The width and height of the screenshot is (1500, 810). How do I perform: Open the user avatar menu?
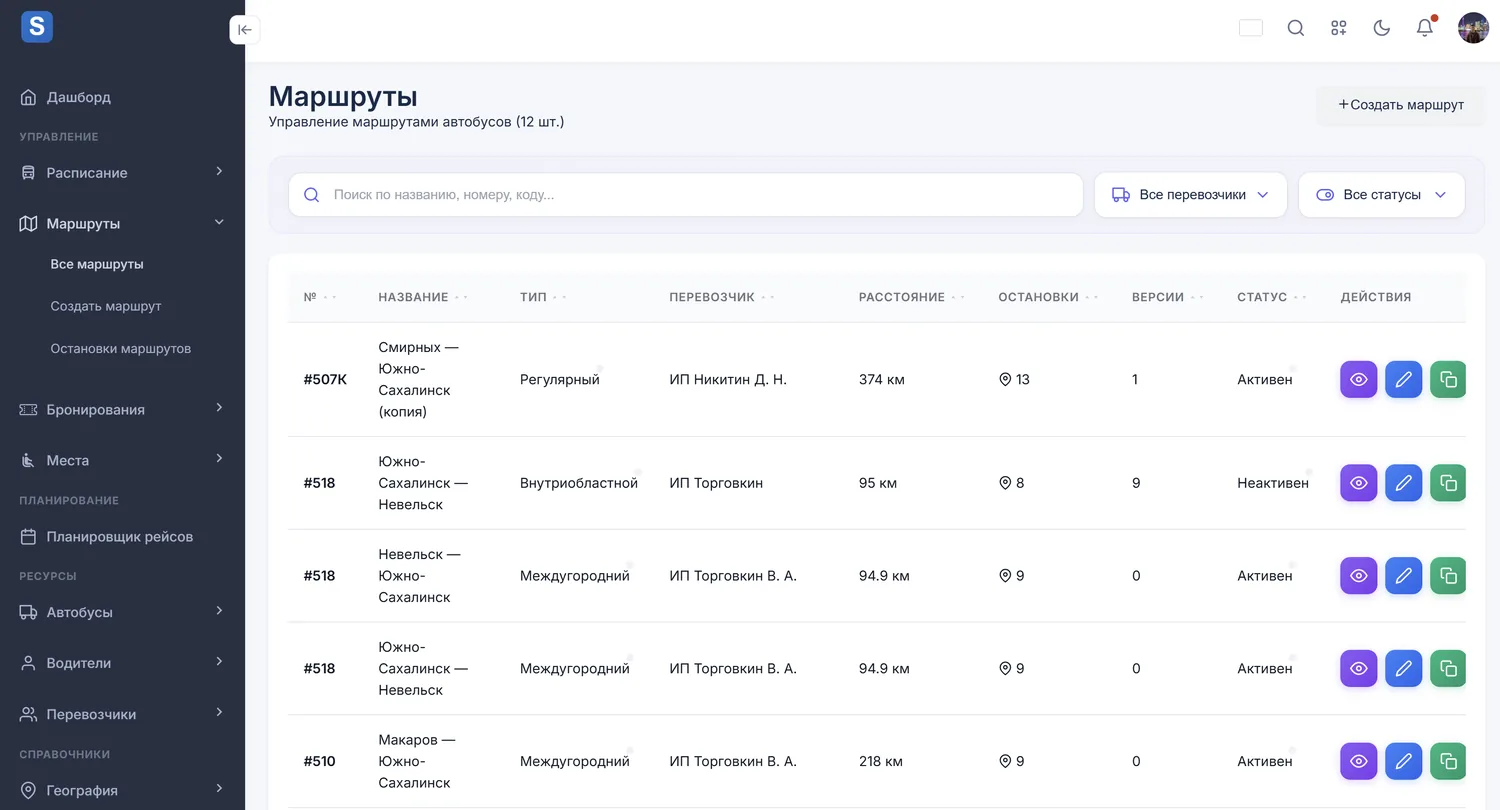coord(1473,28)
